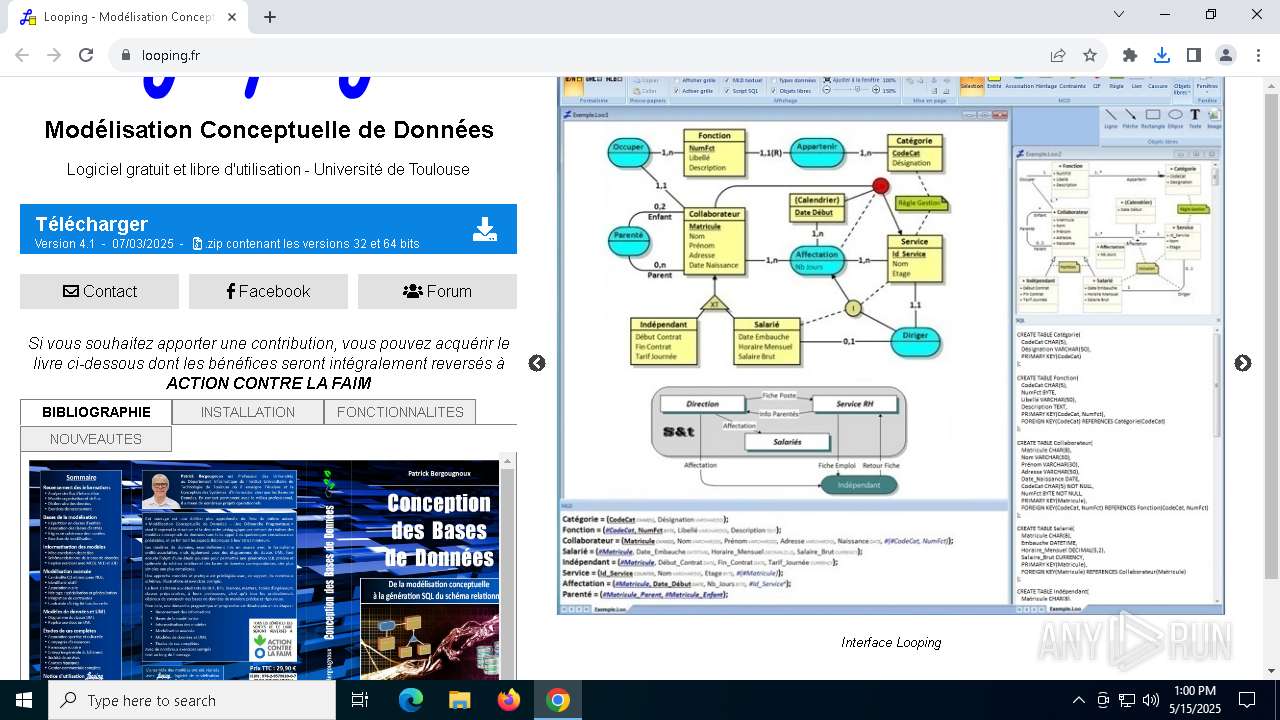
Task: Share this page icon in address bar
Action: [1058, 56]
